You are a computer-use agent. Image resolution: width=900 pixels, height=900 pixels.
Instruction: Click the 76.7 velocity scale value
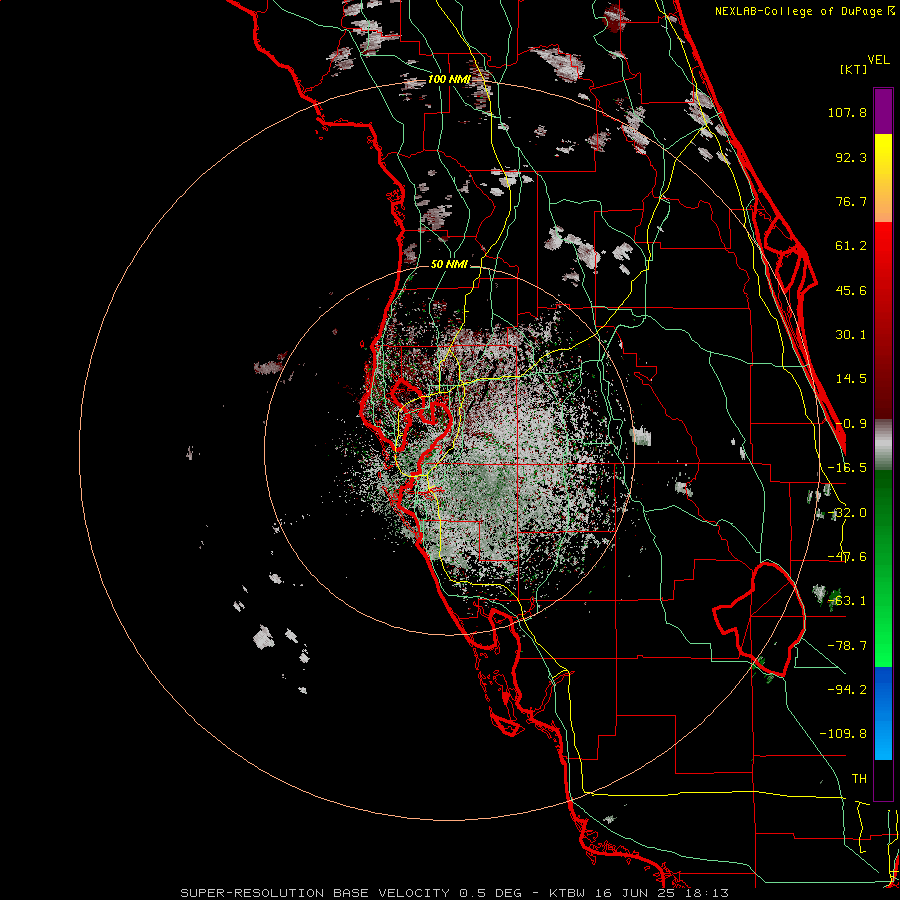click(851, 201)
